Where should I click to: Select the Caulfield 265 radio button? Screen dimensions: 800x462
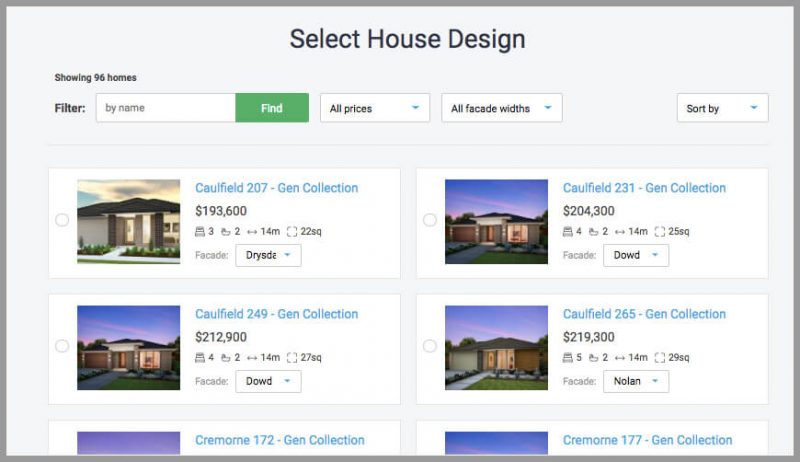430,346
